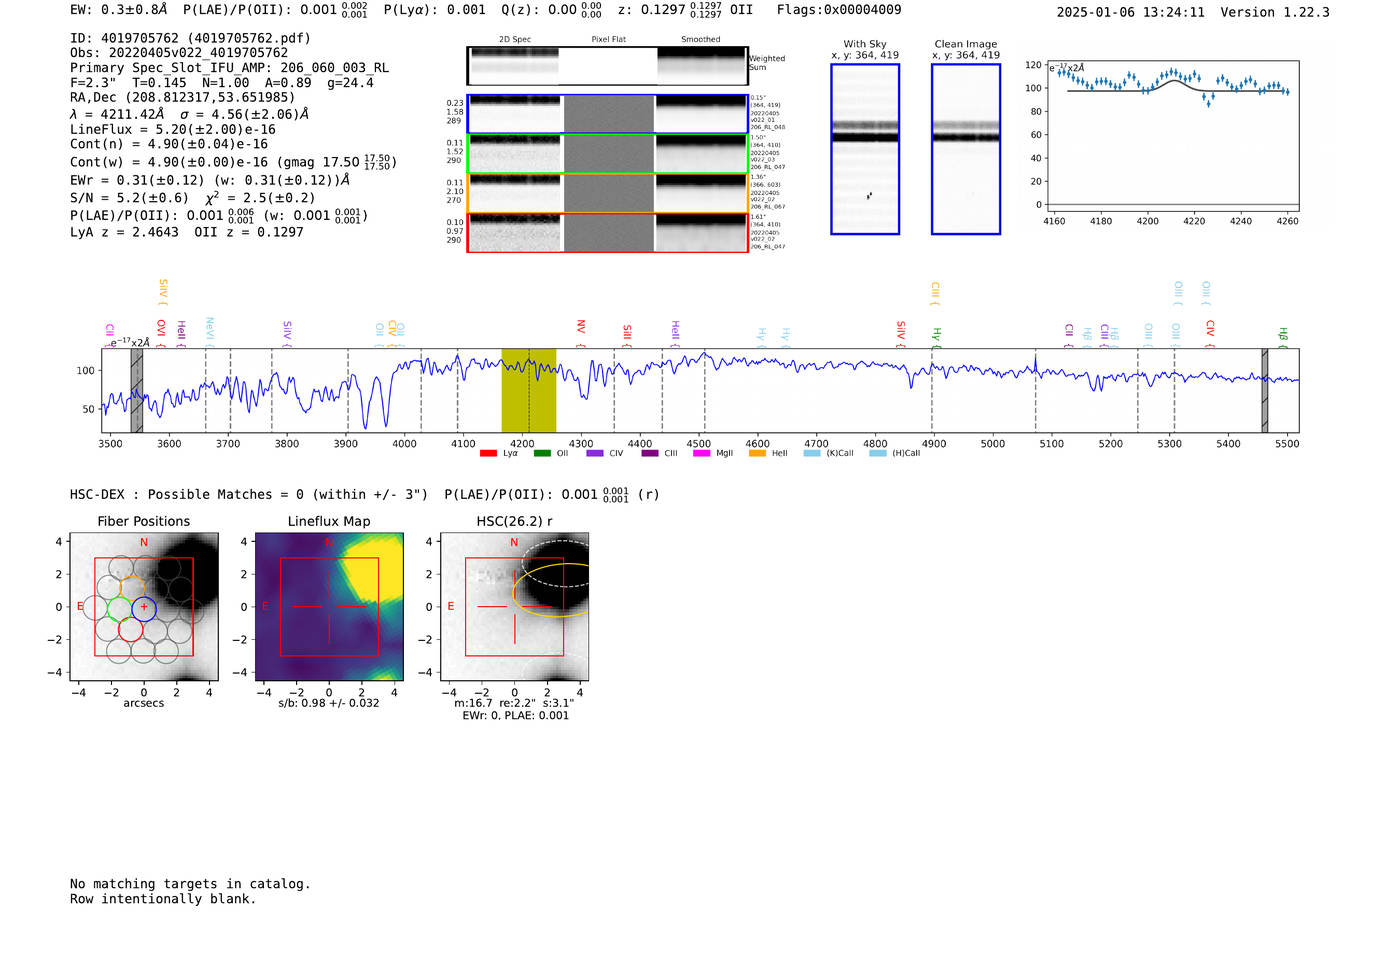Click the ID 4019705762 pdf text
Image resolution: width=1400 pixels, height=953 pixels.
coord(190,38)
